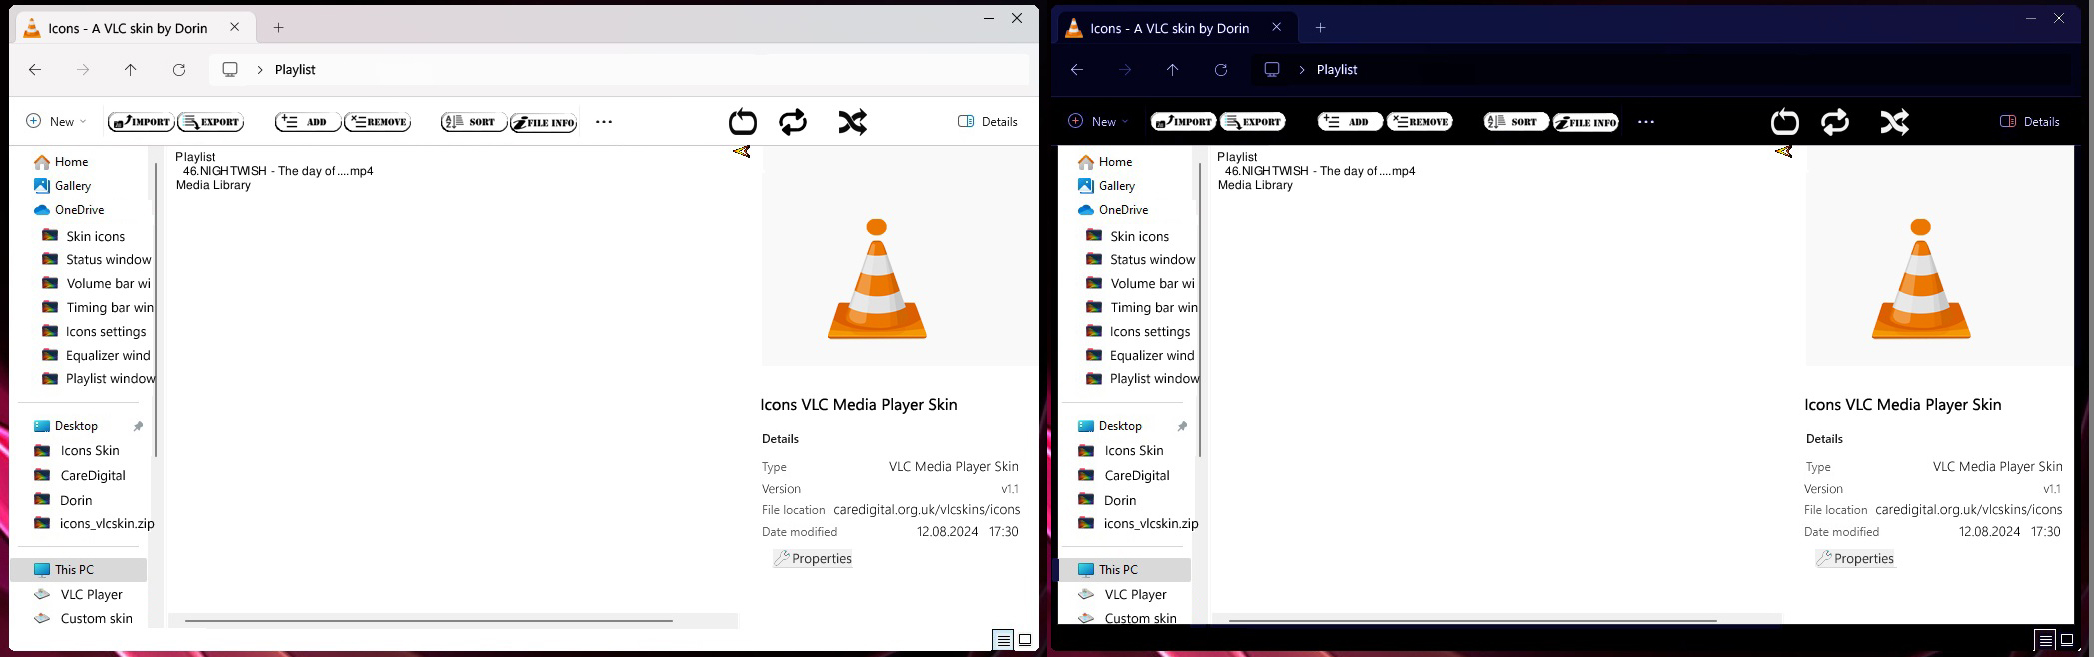Click the Up arrow in the light window

pos(131,70)
